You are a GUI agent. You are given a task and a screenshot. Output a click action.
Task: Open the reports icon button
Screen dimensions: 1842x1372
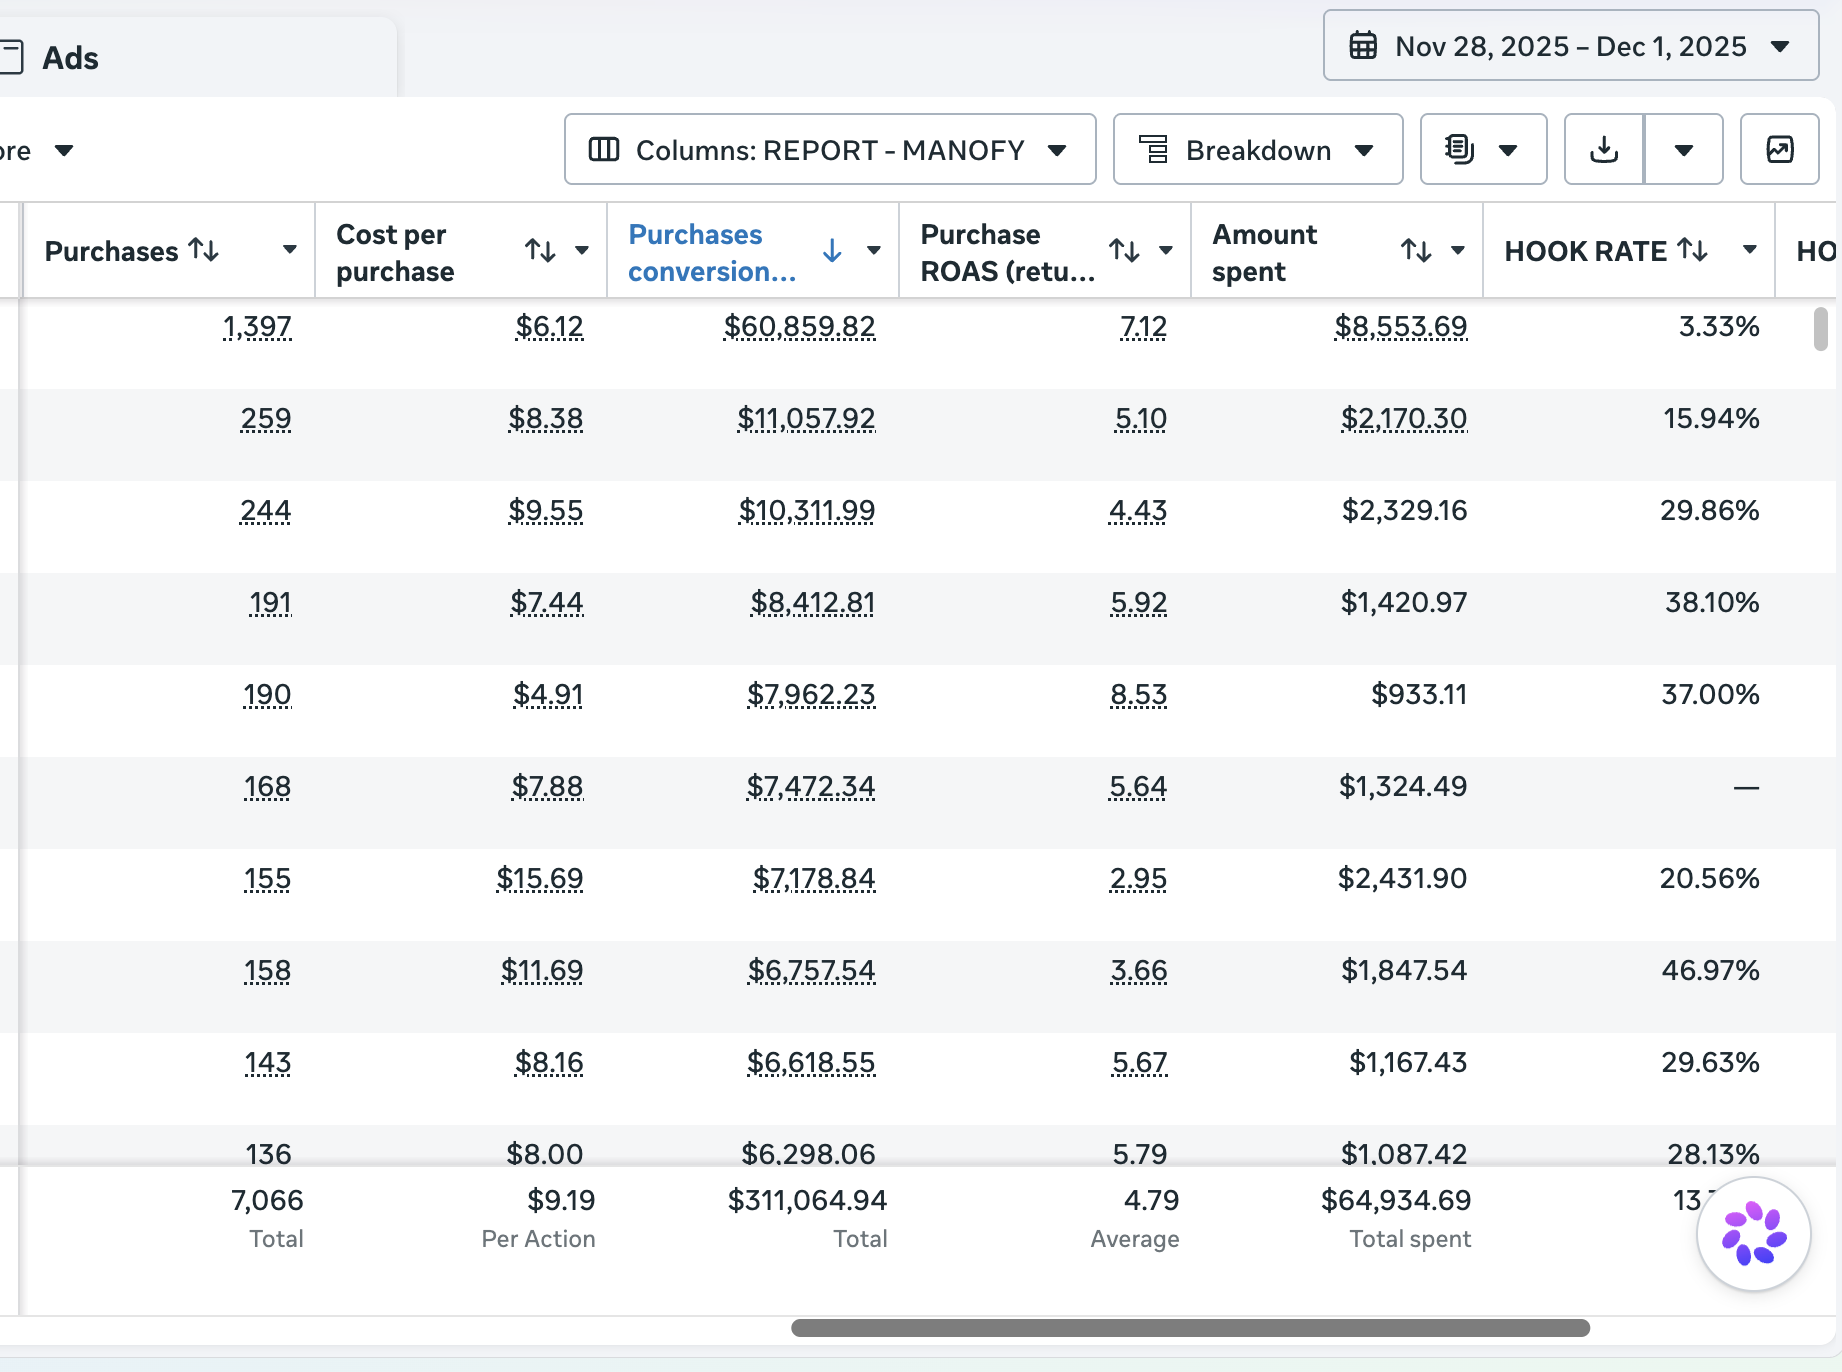[1459, 149]
